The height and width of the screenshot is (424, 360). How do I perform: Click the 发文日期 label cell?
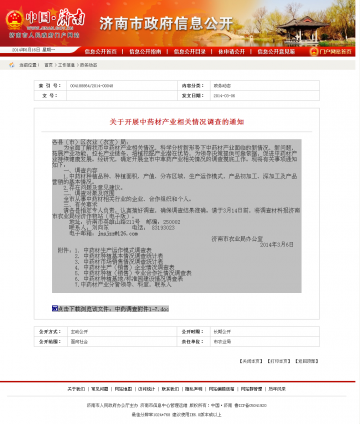click(194, 96)
